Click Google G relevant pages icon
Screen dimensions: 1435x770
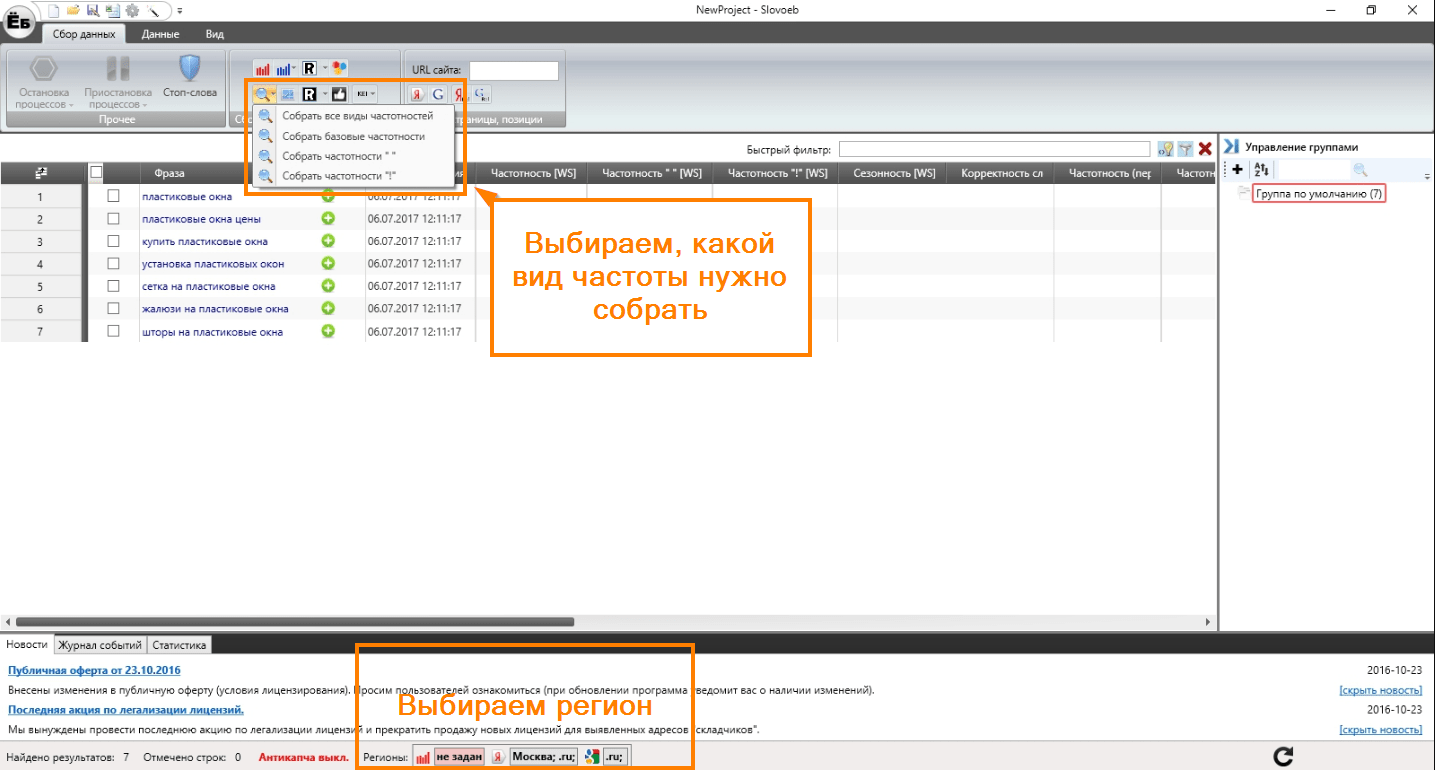[438, 95]
